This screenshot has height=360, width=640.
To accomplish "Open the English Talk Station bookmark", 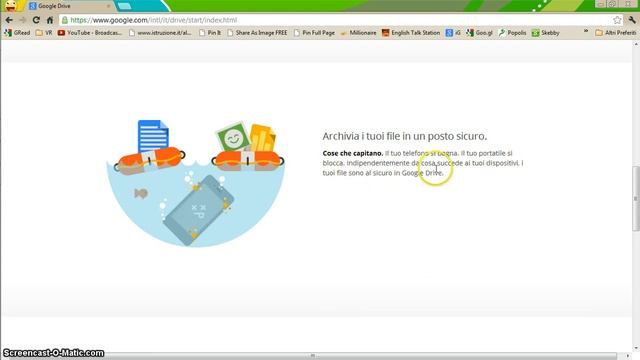I will (x=411, y=33).
